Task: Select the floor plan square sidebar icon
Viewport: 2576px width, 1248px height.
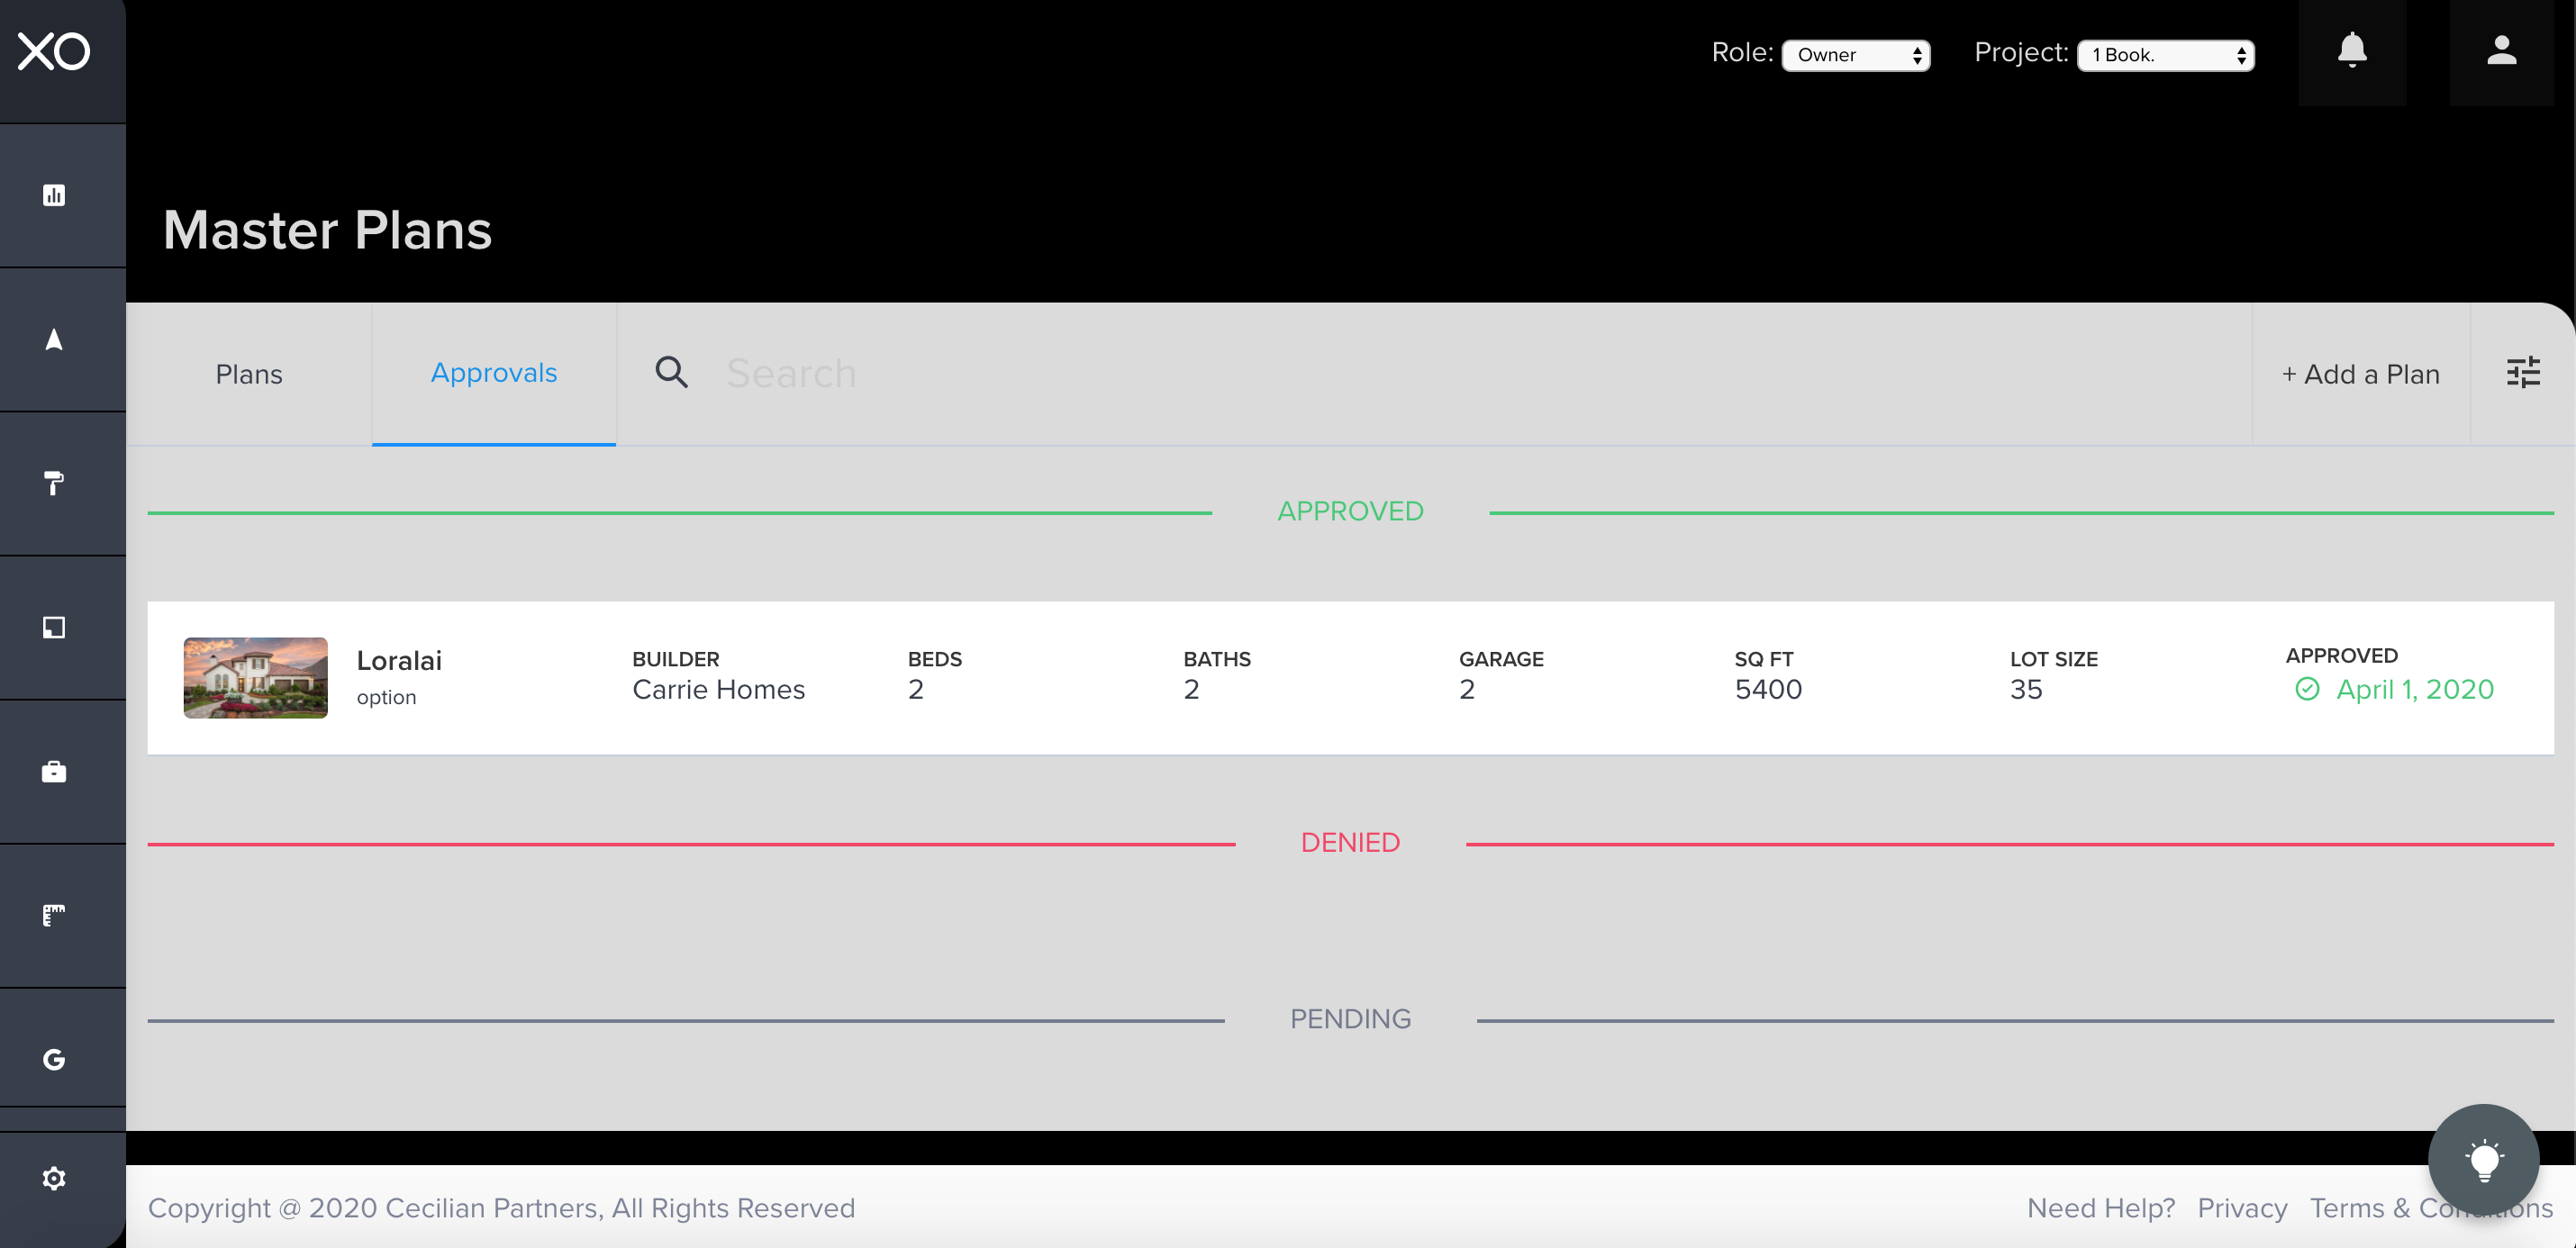Action: (54, 627)
